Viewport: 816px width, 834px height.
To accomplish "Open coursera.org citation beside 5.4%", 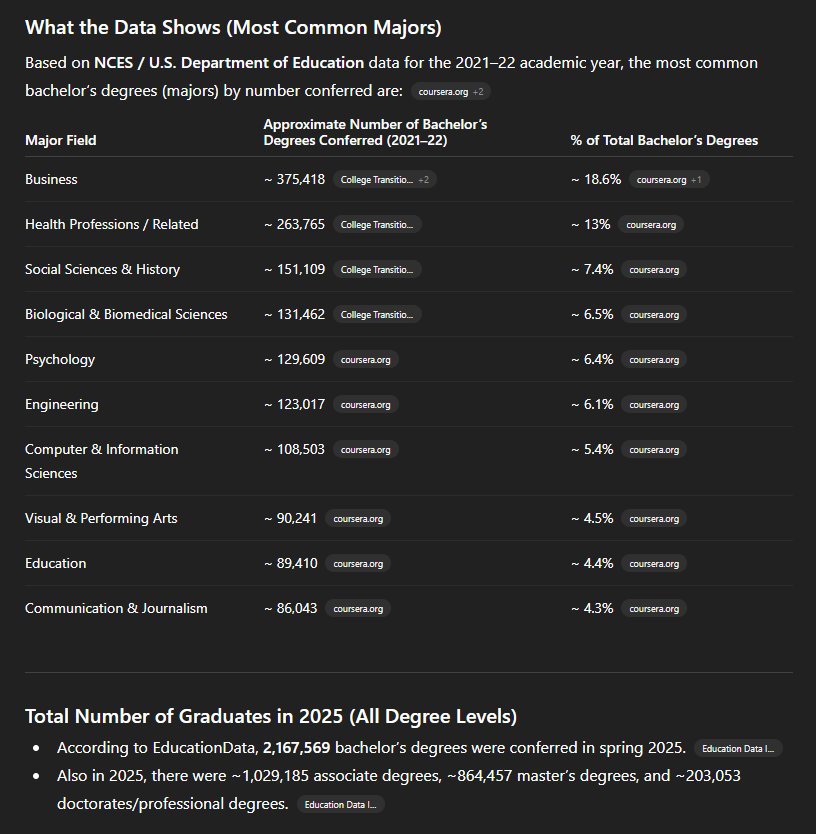I will tap(654, 449).
